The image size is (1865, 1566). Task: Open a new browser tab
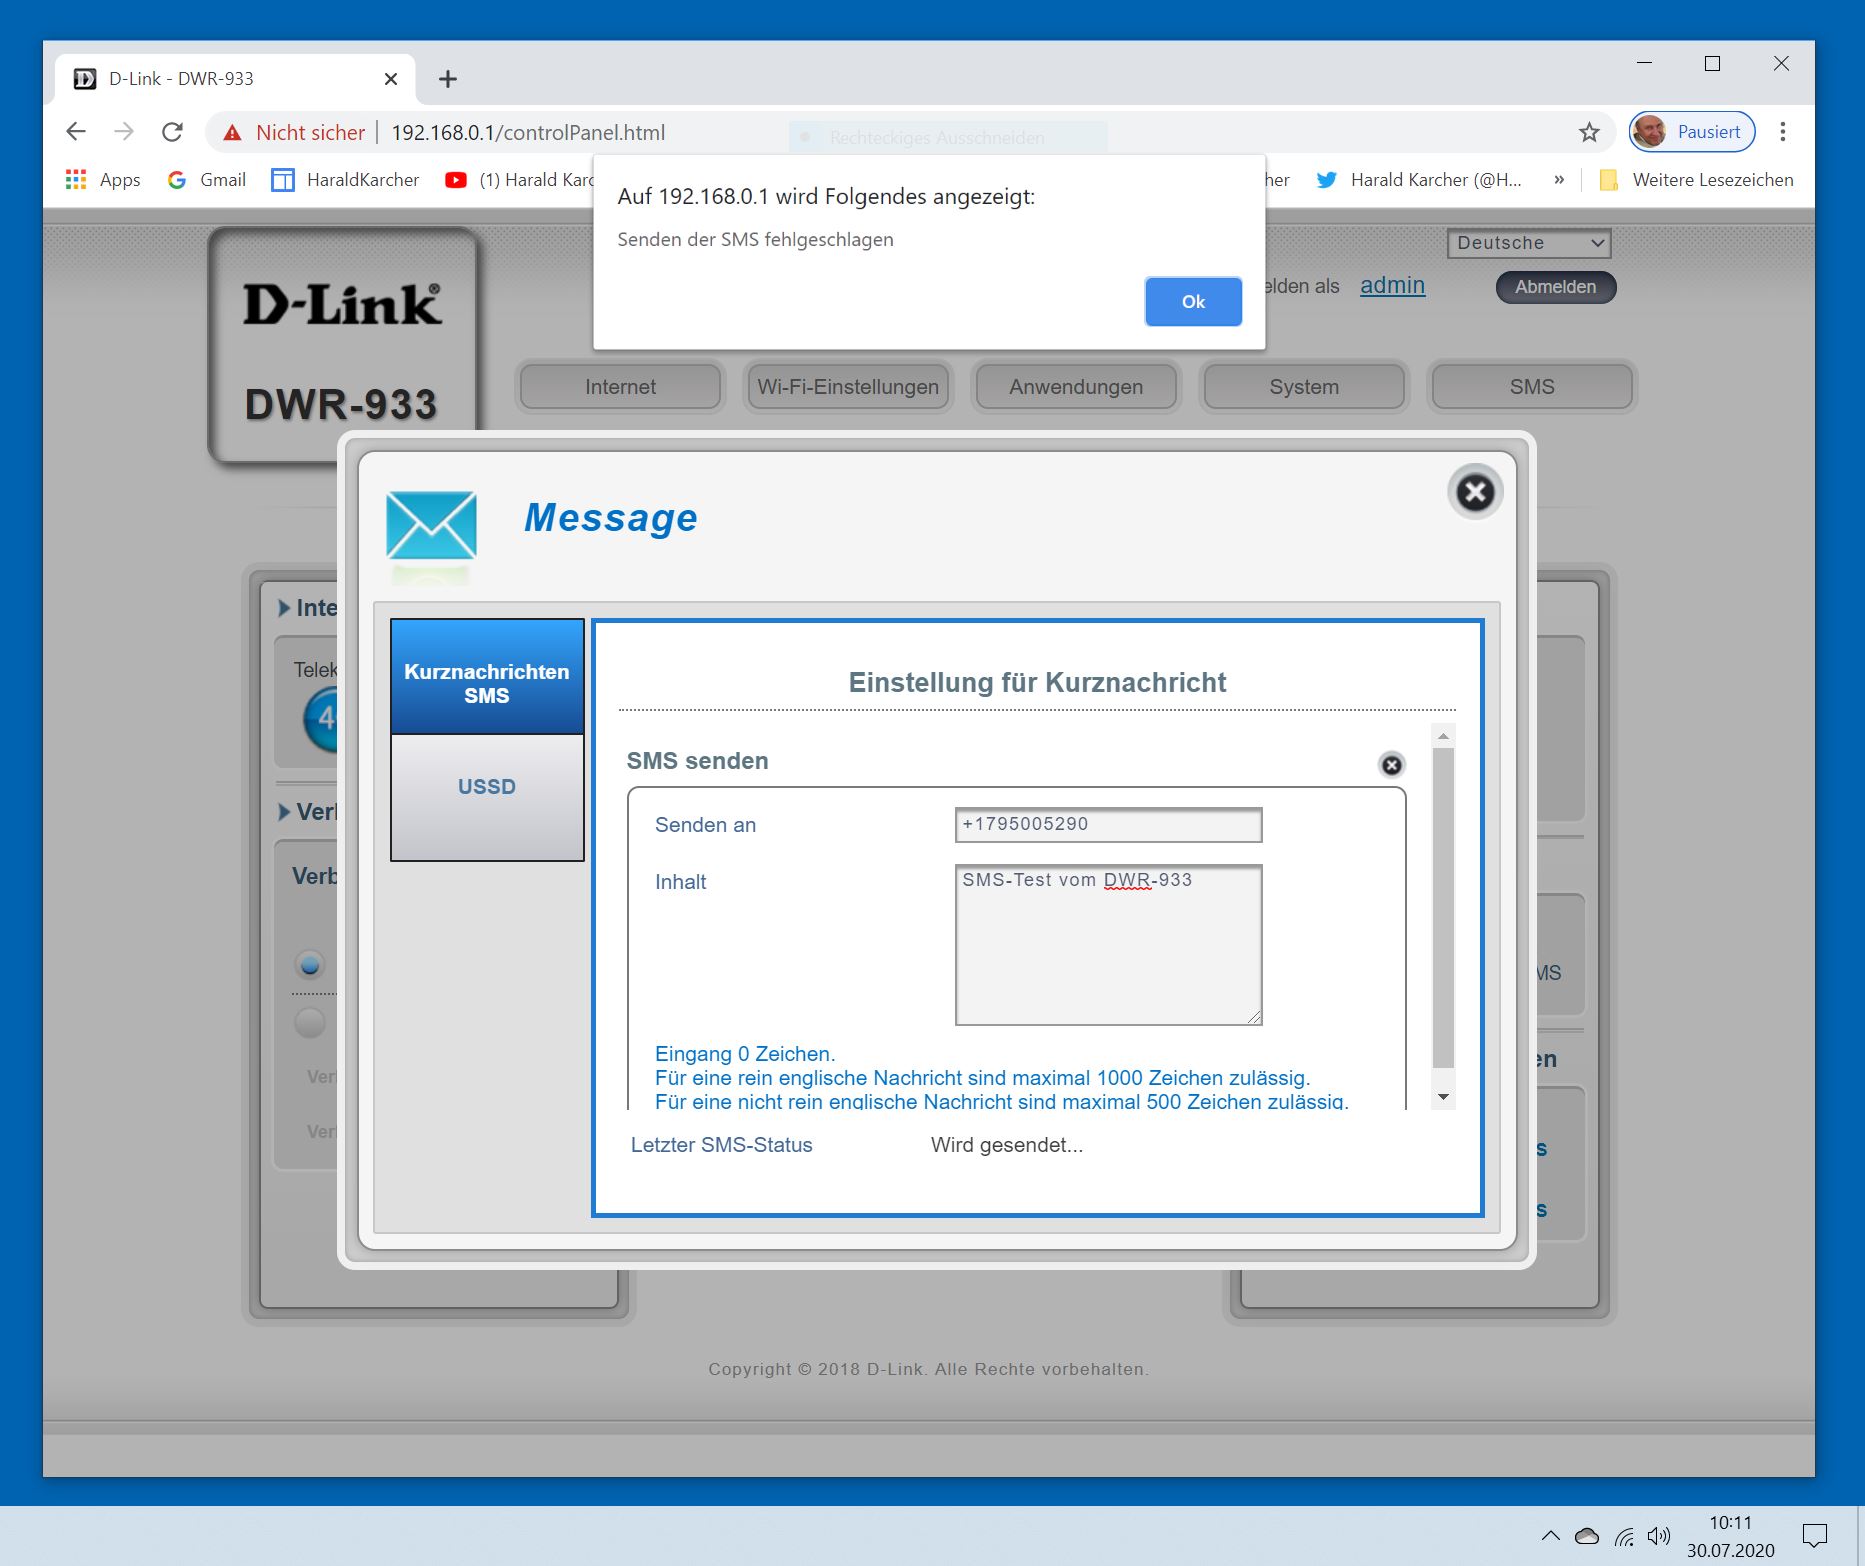[x=448, y=79]
